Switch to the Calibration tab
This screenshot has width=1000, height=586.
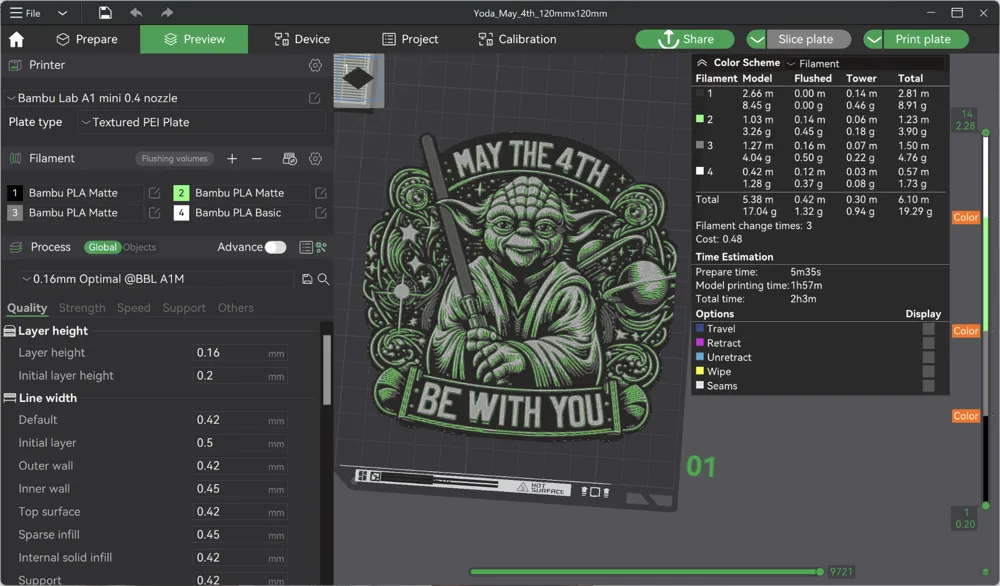[x=517, y=40]
